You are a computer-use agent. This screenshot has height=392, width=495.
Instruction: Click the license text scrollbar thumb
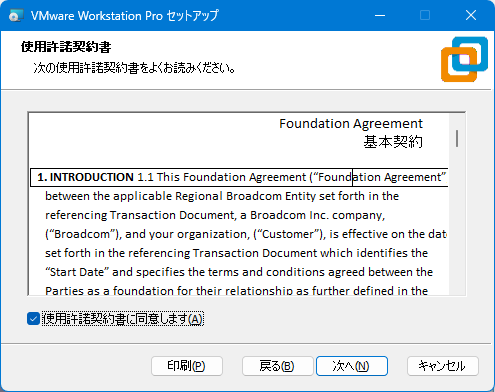[x=457, y=138]
